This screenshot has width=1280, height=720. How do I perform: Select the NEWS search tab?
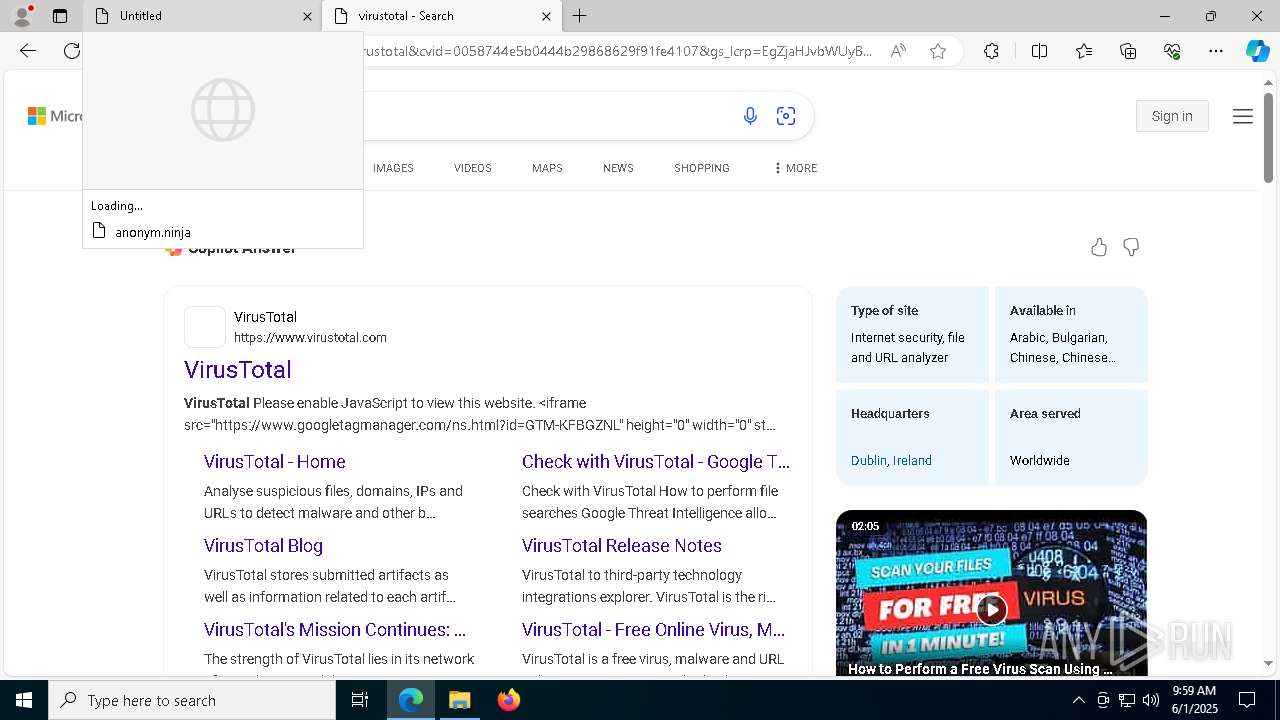tap(618, 168)
